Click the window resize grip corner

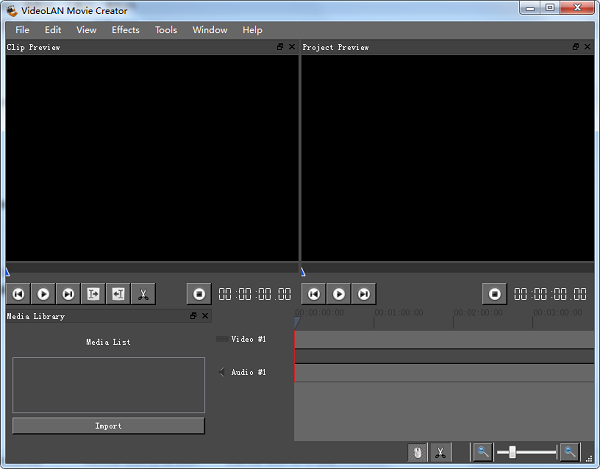(x=589, y=458)
